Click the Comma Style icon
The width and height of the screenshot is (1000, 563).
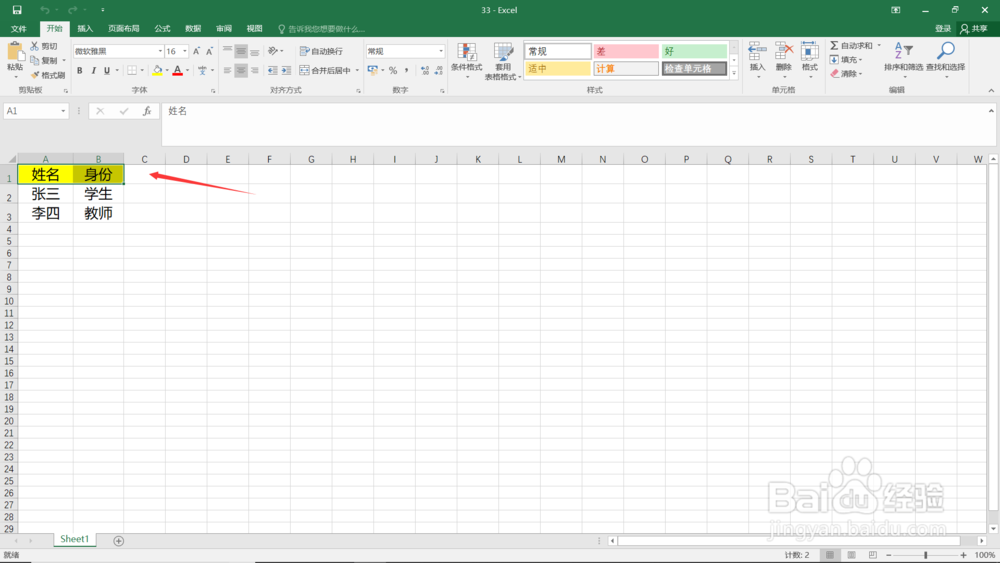coord(406,70)
